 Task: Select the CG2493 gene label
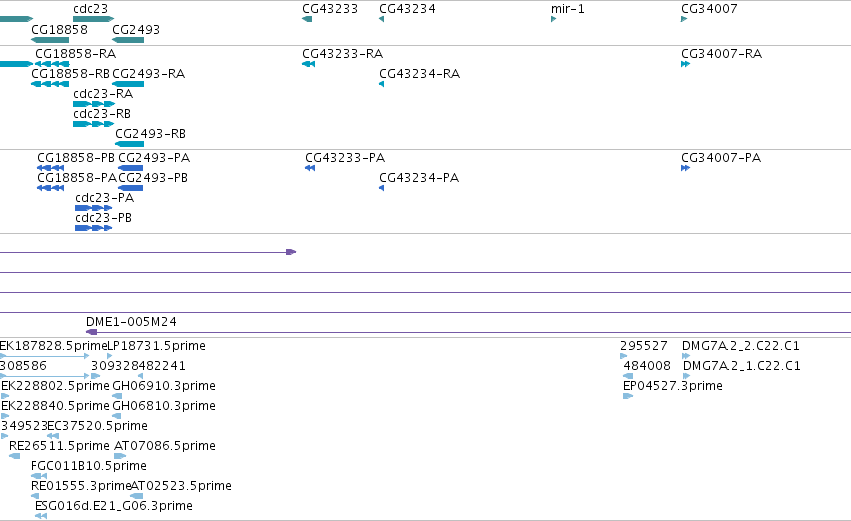(x=136, y=29)
